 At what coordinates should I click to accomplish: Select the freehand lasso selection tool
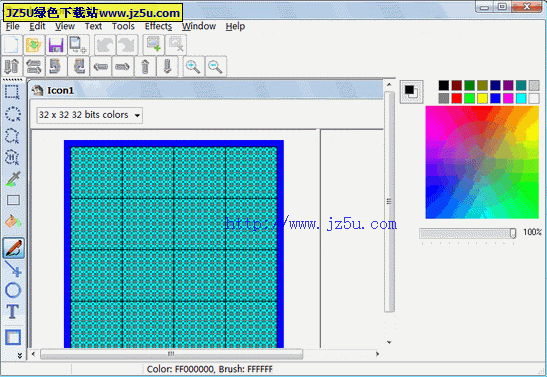pyautogui.click(x=13, y=135)
